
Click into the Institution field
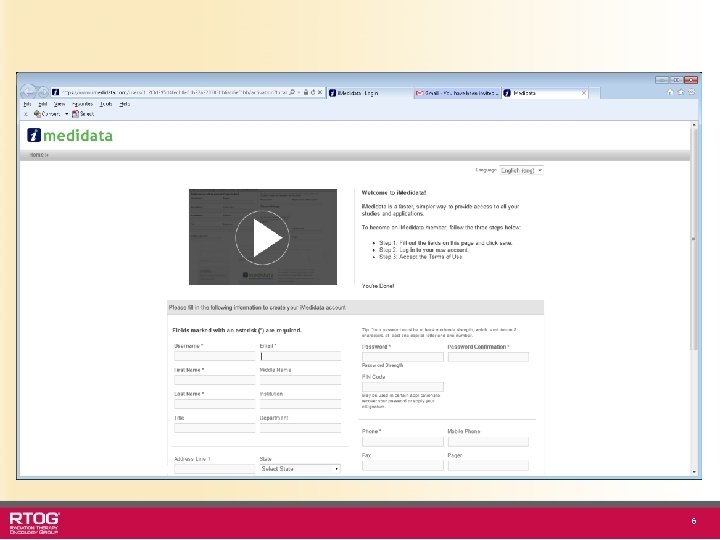300,404
